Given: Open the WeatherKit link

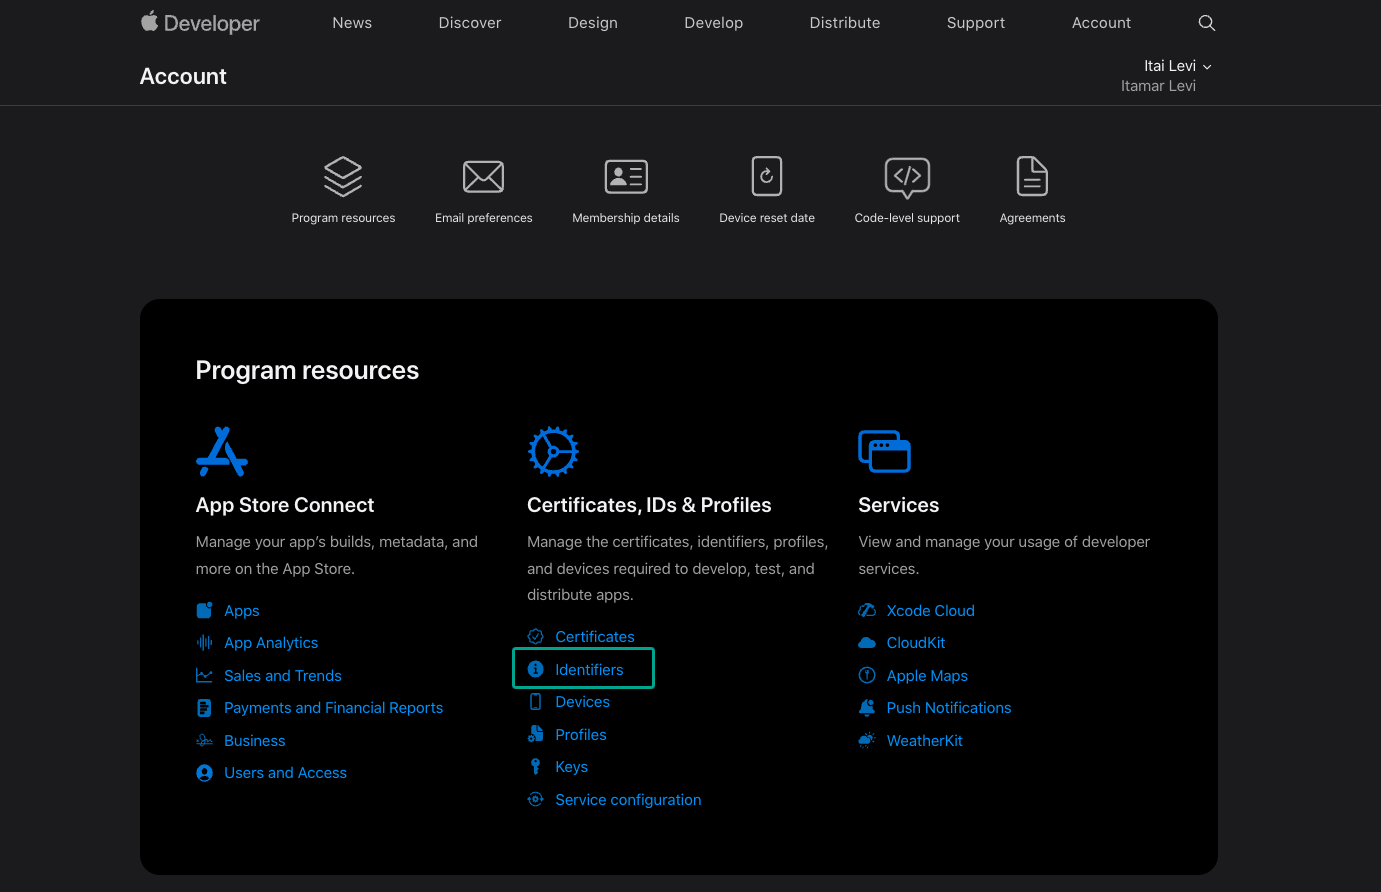Looking at the screenshot, I should click(x=925, y=741).
